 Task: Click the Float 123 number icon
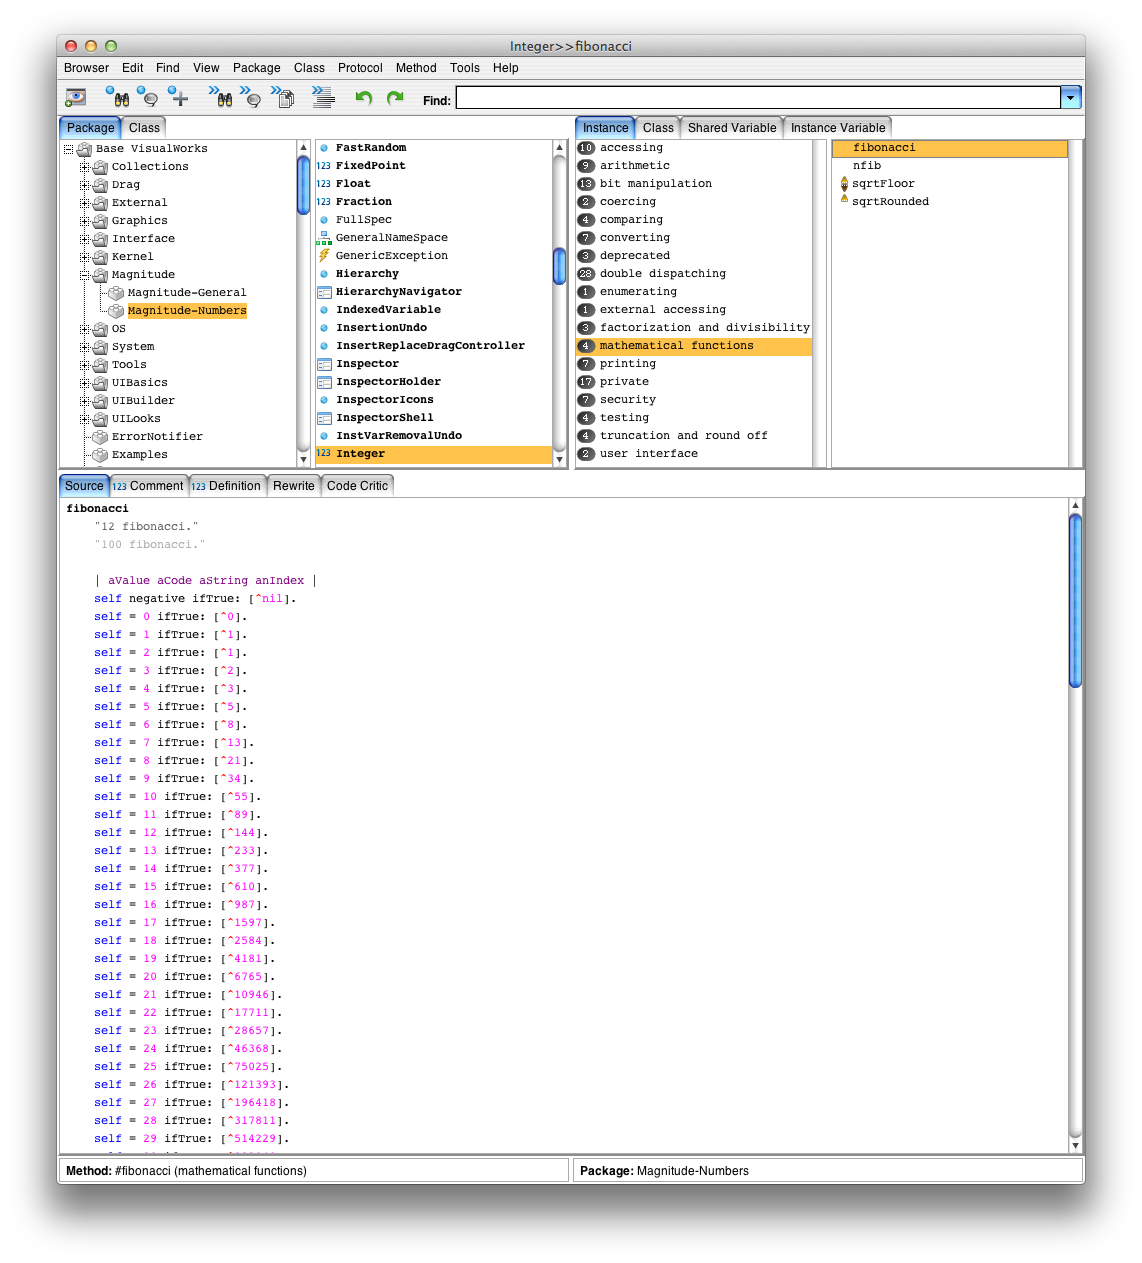coord(324,184)
